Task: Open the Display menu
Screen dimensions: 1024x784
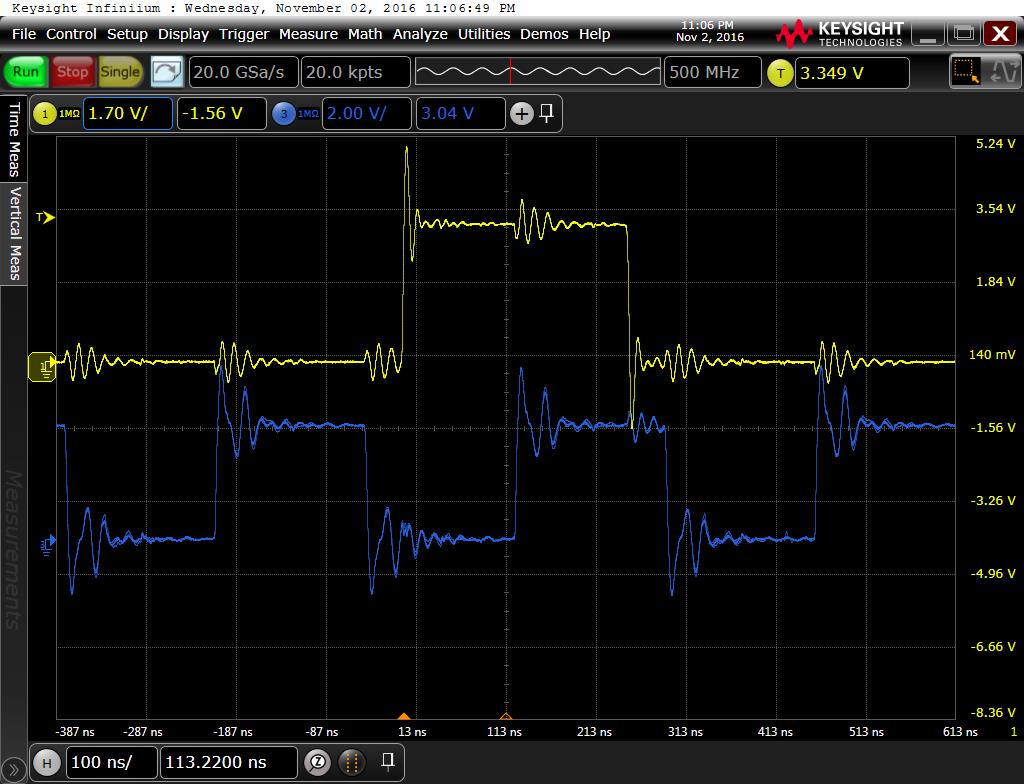Action: pyautogui.click(x=183, y=34)
